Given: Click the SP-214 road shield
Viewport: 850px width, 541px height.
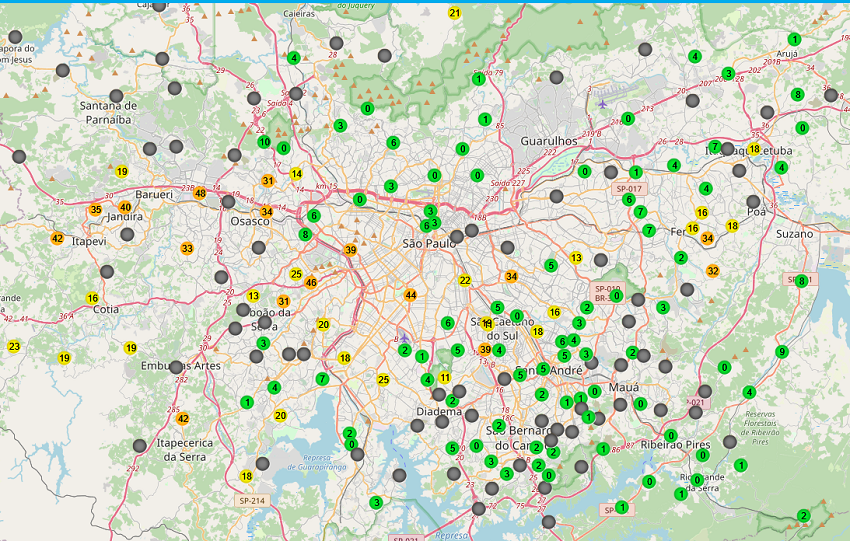Looking at the screenshot, I should 252,499.
